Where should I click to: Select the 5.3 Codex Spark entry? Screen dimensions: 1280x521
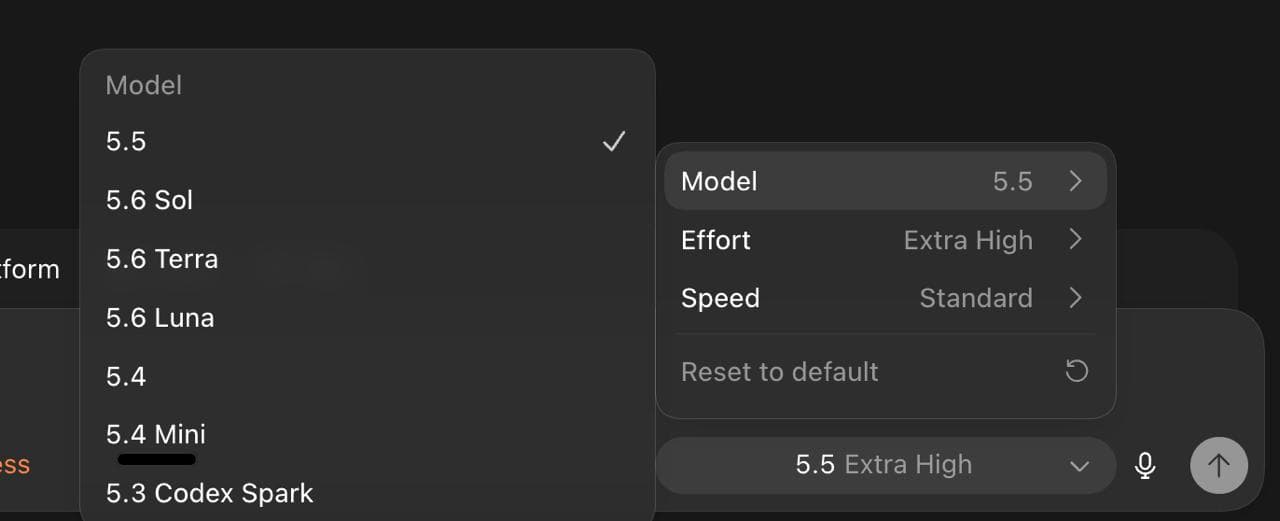(367, 493)
